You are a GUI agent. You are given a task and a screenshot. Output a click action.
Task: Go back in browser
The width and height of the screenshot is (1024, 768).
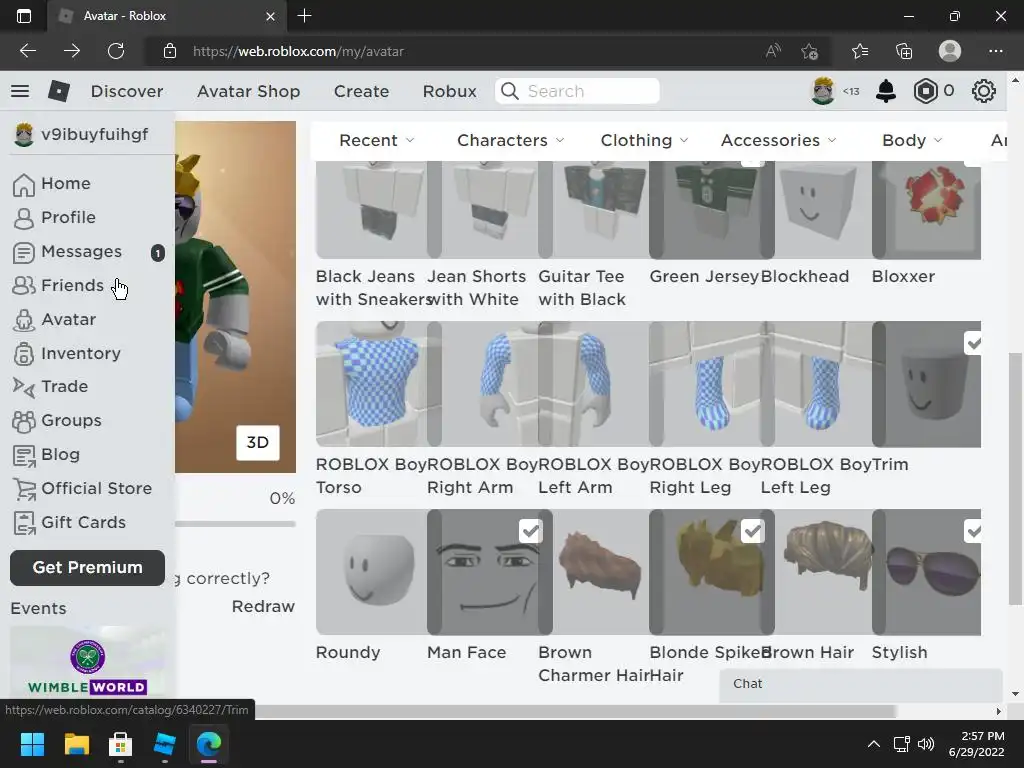(x=27, y=51)
